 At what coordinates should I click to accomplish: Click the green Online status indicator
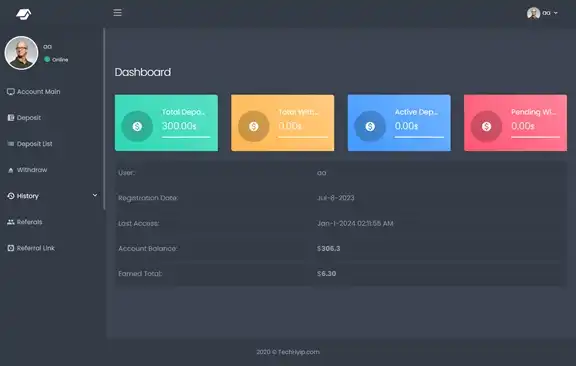pos(47,59)
